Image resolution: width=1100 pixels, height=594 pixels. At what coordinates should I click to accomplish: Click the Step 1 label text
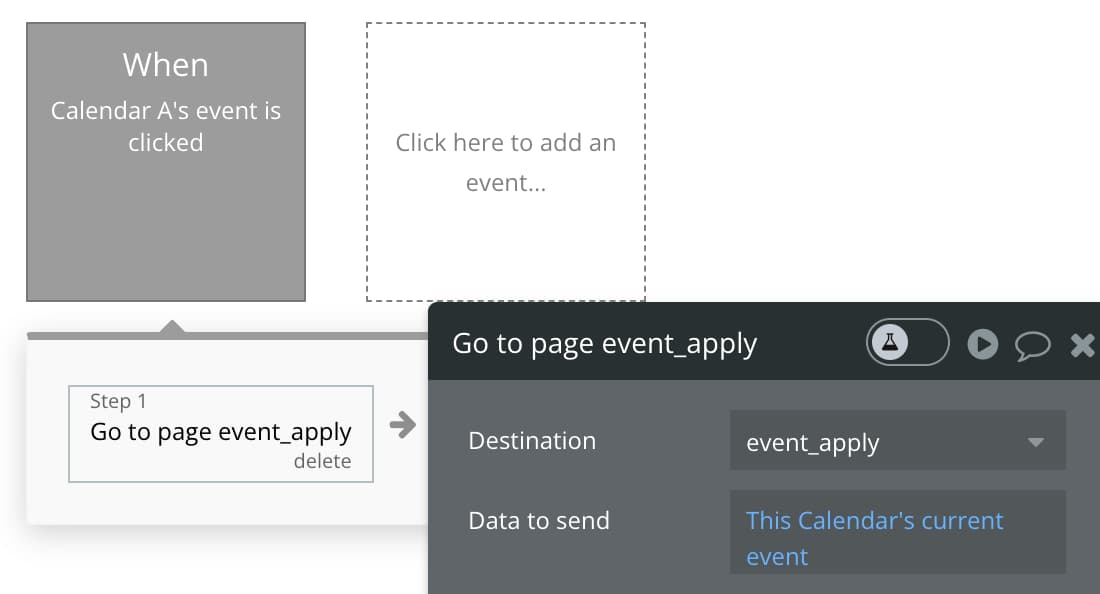click(x=118, y=400)
